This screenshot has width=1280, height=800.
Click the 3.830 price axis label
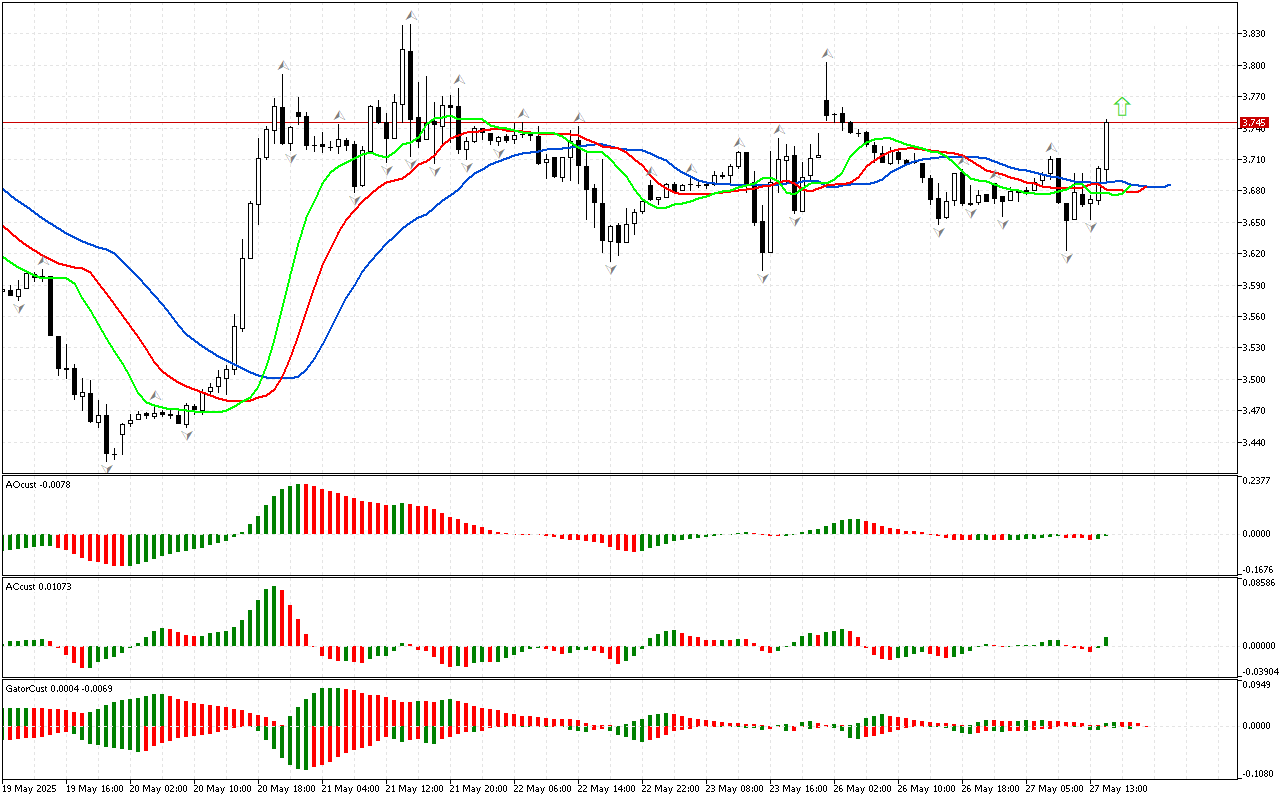1252,34
